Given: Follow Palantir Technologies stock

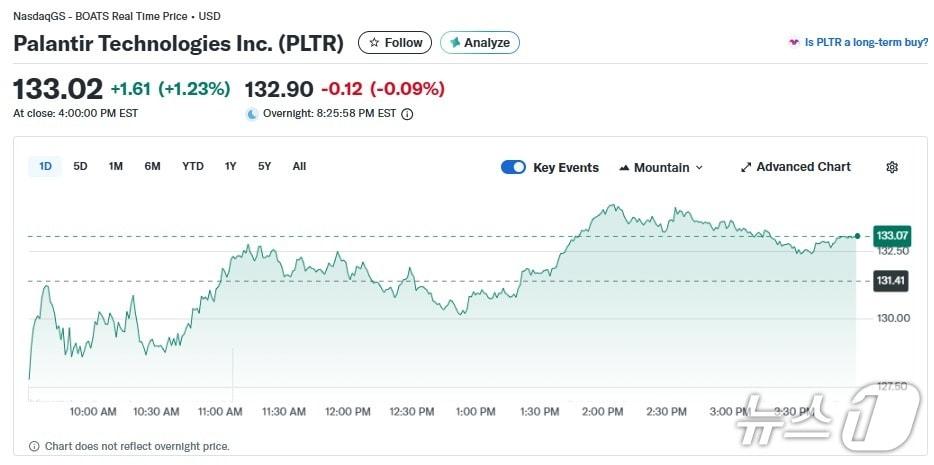Looking at the screenshot, I should click(395, 43).
